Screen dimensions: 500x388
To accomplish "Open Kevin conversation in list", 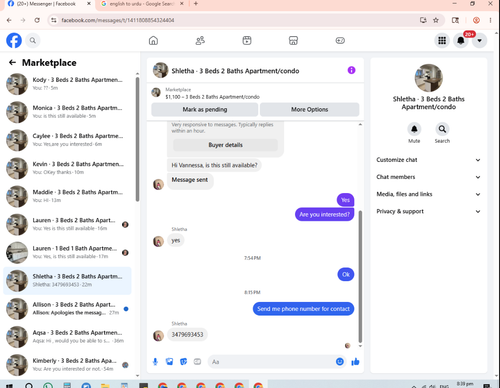I will click(67, 168).
